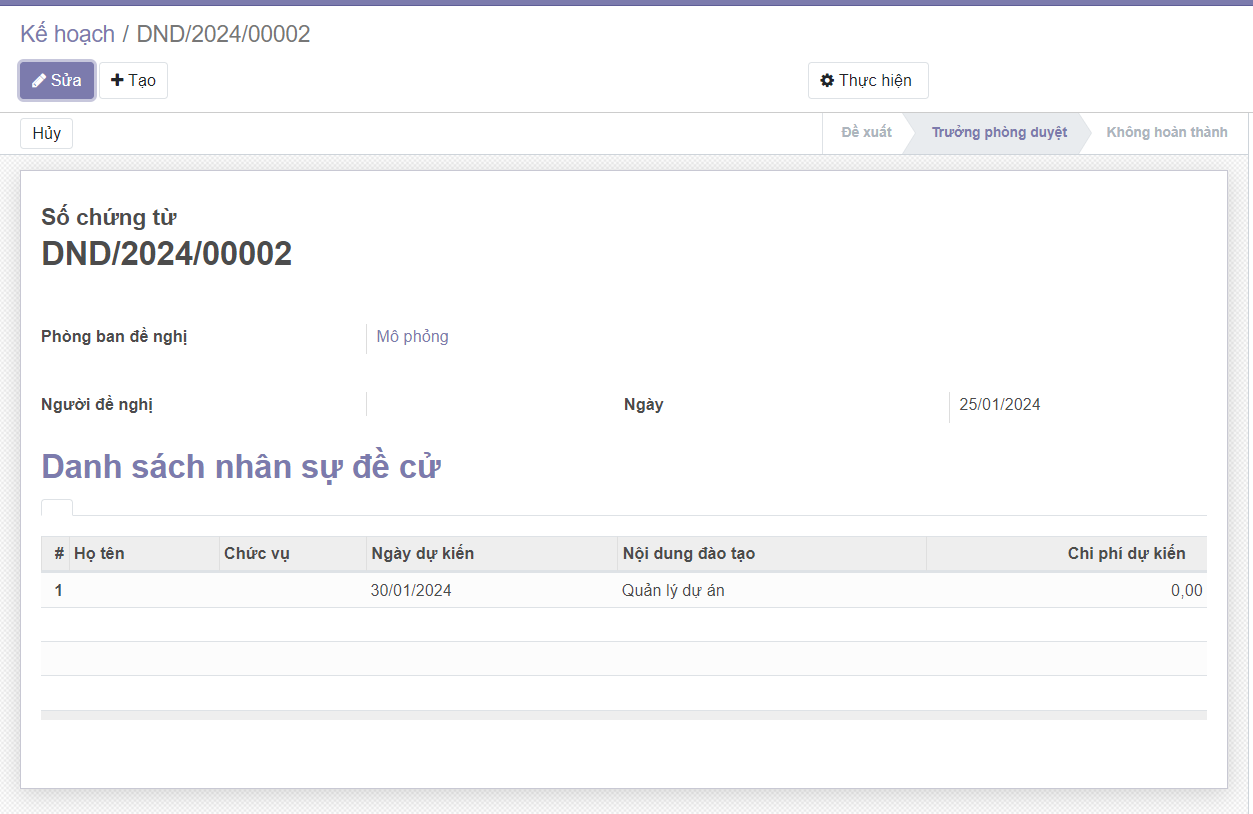Sort table by Ngày dự kiến column

coord(422,554)
